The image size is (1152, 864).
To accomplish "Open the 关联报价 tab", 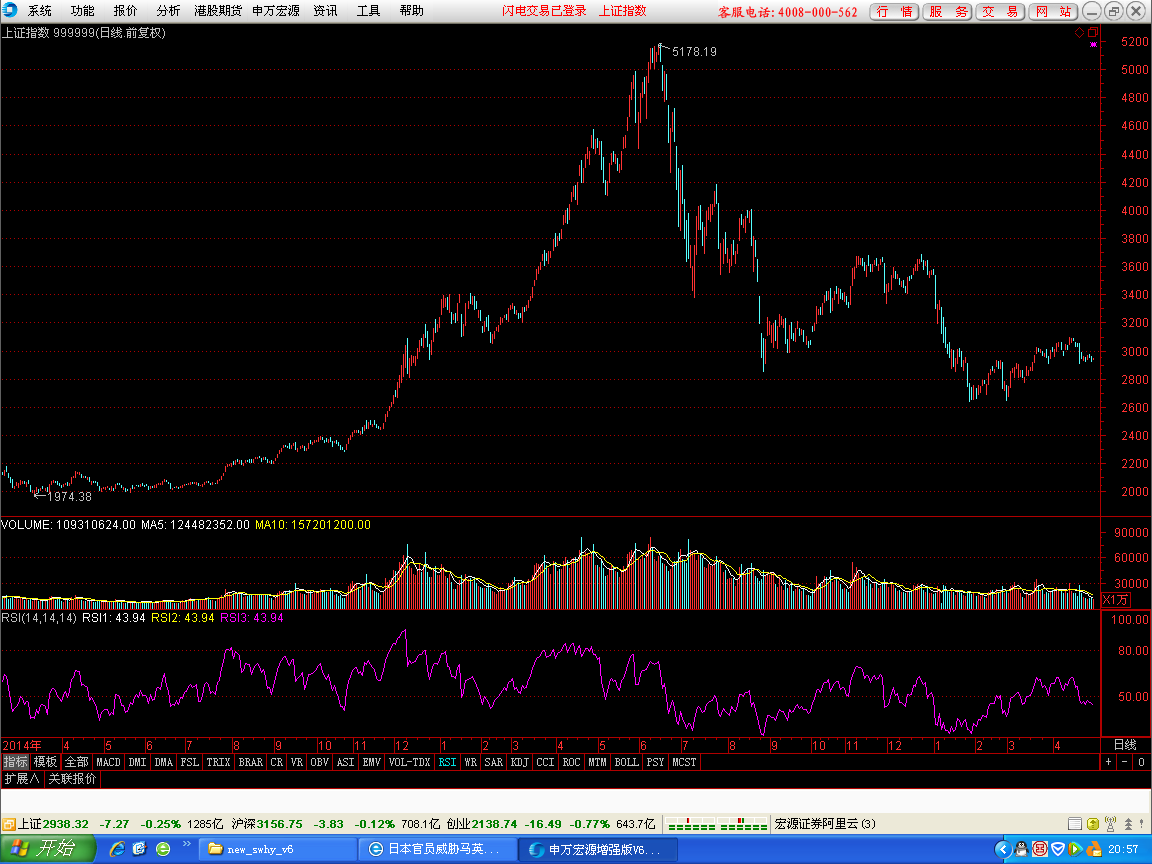I will pos(73,779).
